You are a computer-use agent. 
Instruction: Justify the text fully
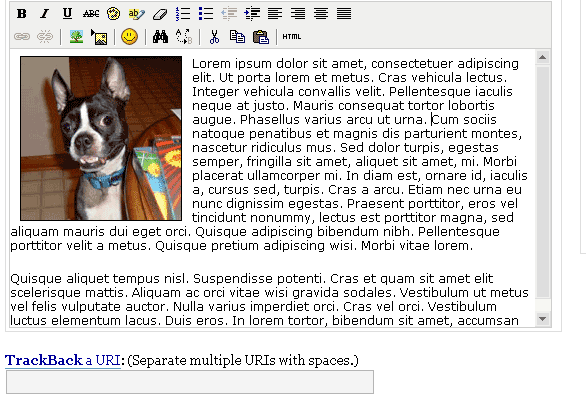point(344,14)
